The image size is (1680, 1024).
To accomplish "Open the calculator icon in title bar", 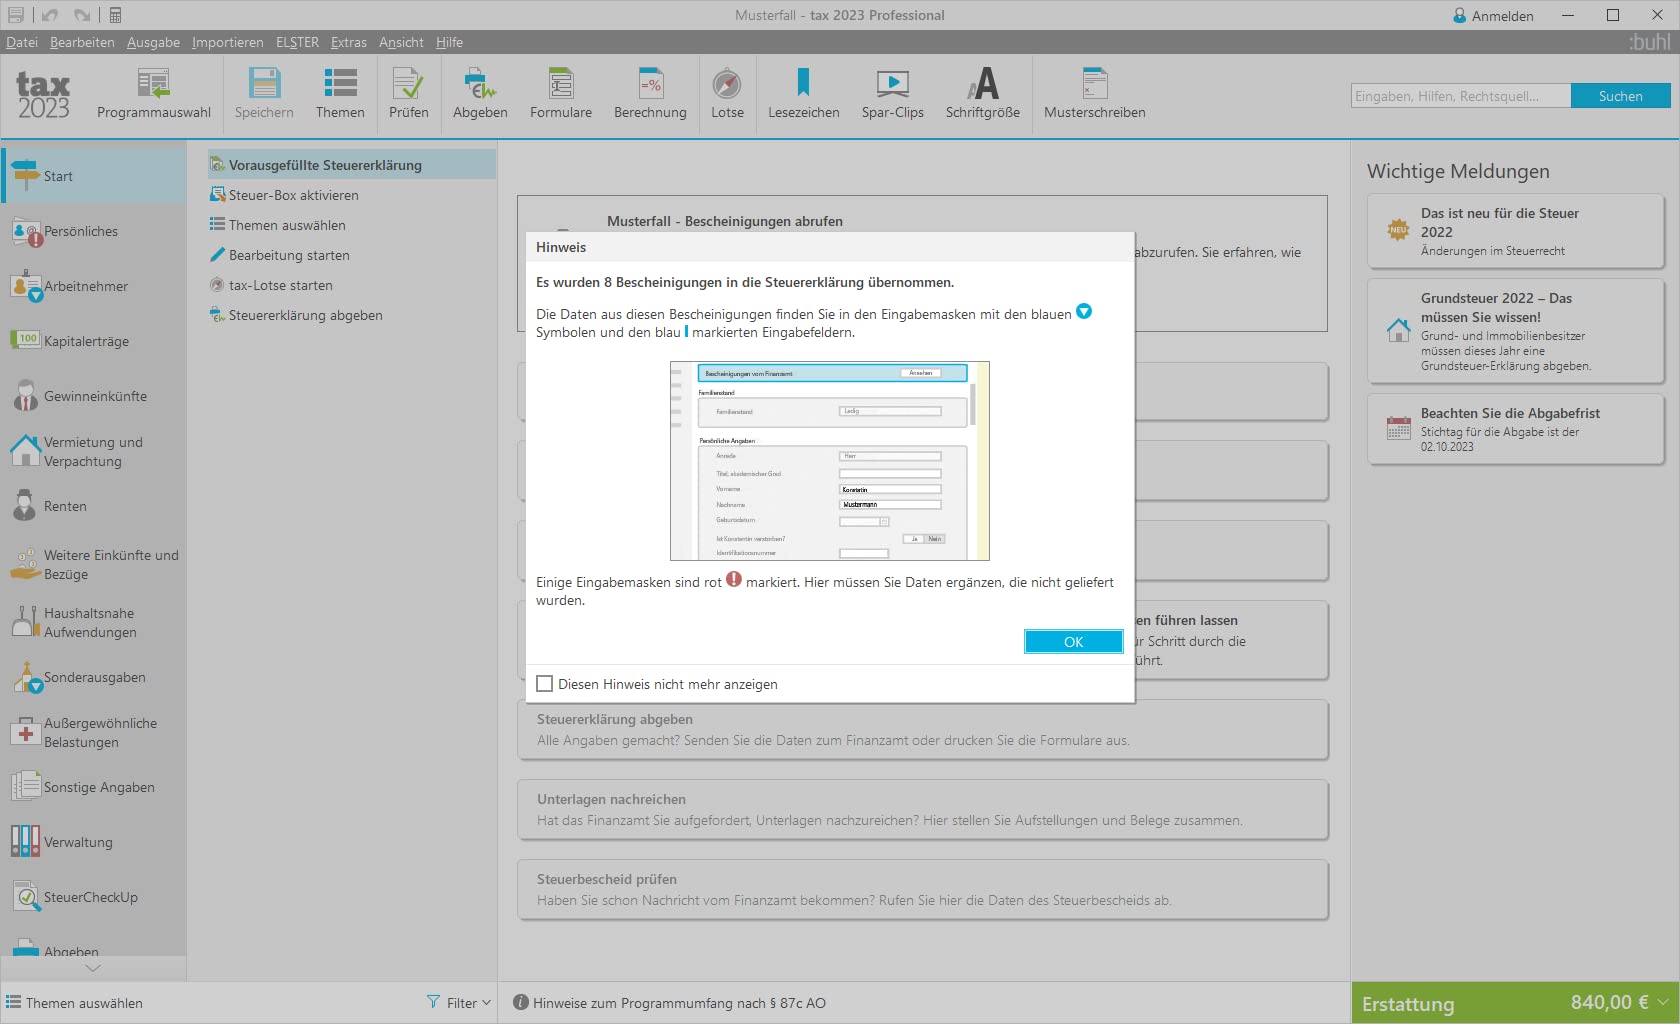I will (x=115, y=15).
